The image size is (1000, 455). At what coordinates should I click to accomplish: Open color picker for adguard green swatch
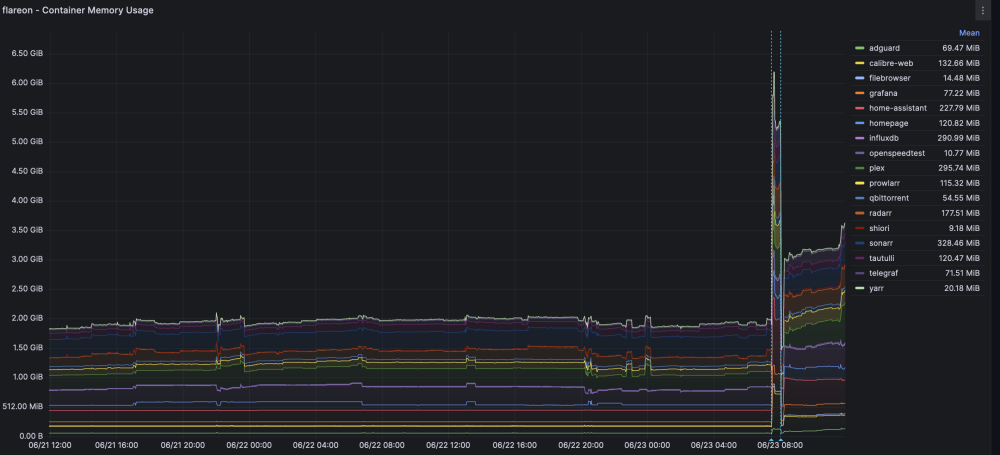[x=859, y=48]
